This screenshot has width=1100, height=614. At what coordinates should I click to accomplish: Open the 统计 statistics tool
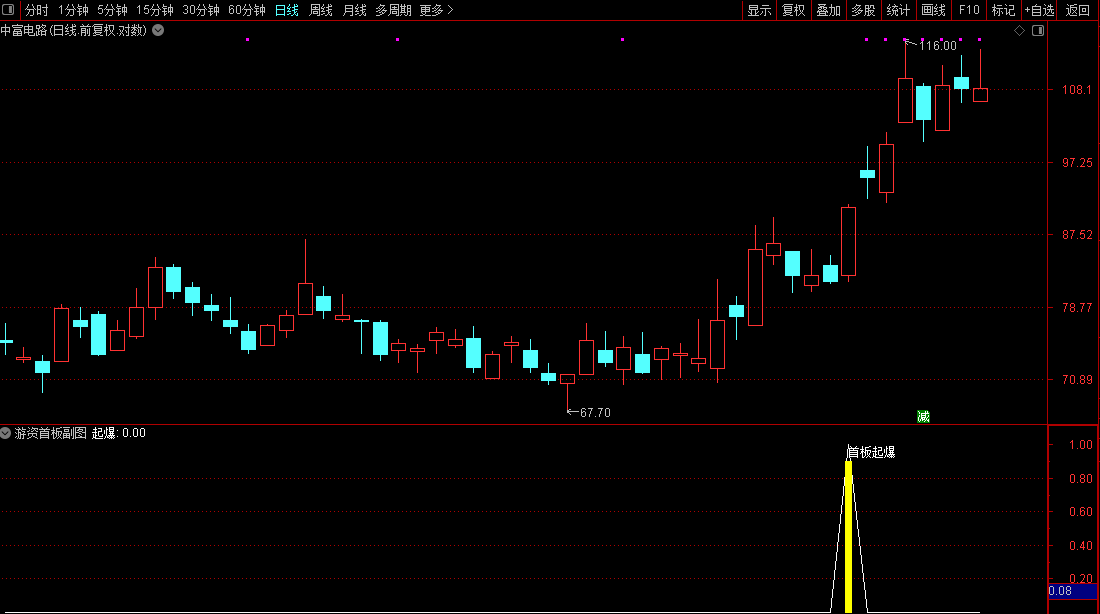tap(898, 11)
